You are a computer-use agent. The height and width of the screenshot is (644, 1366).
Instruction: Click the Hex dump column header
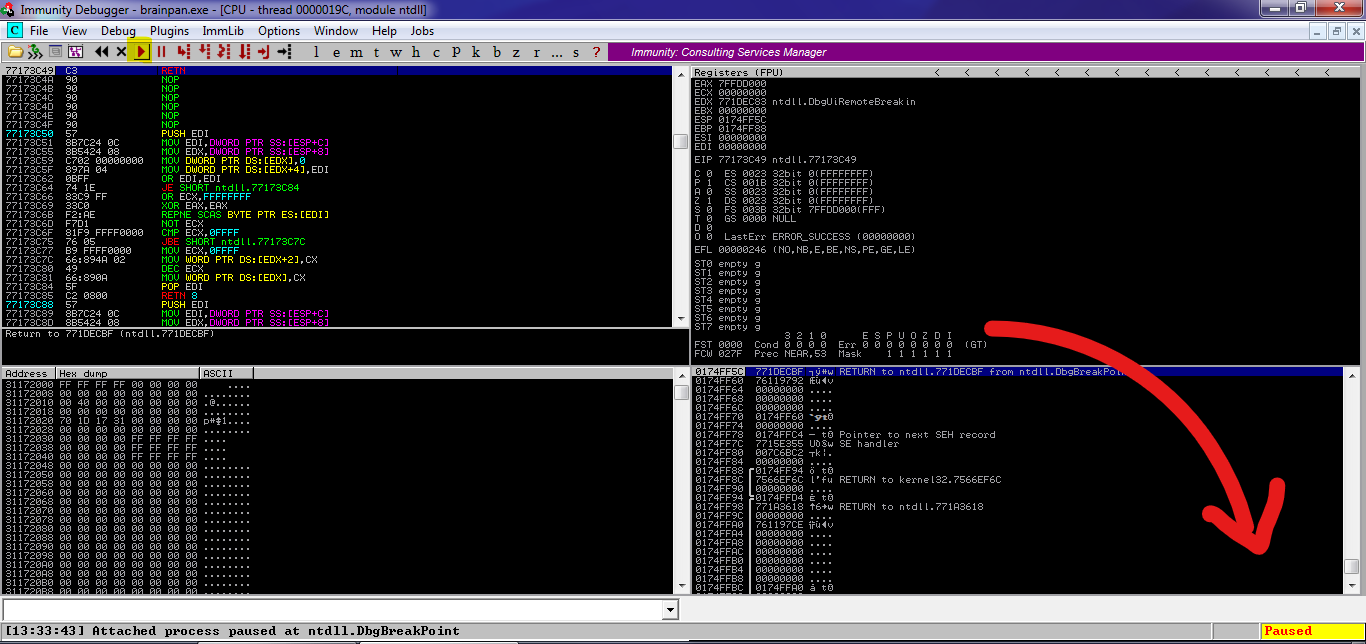point(127,373)
